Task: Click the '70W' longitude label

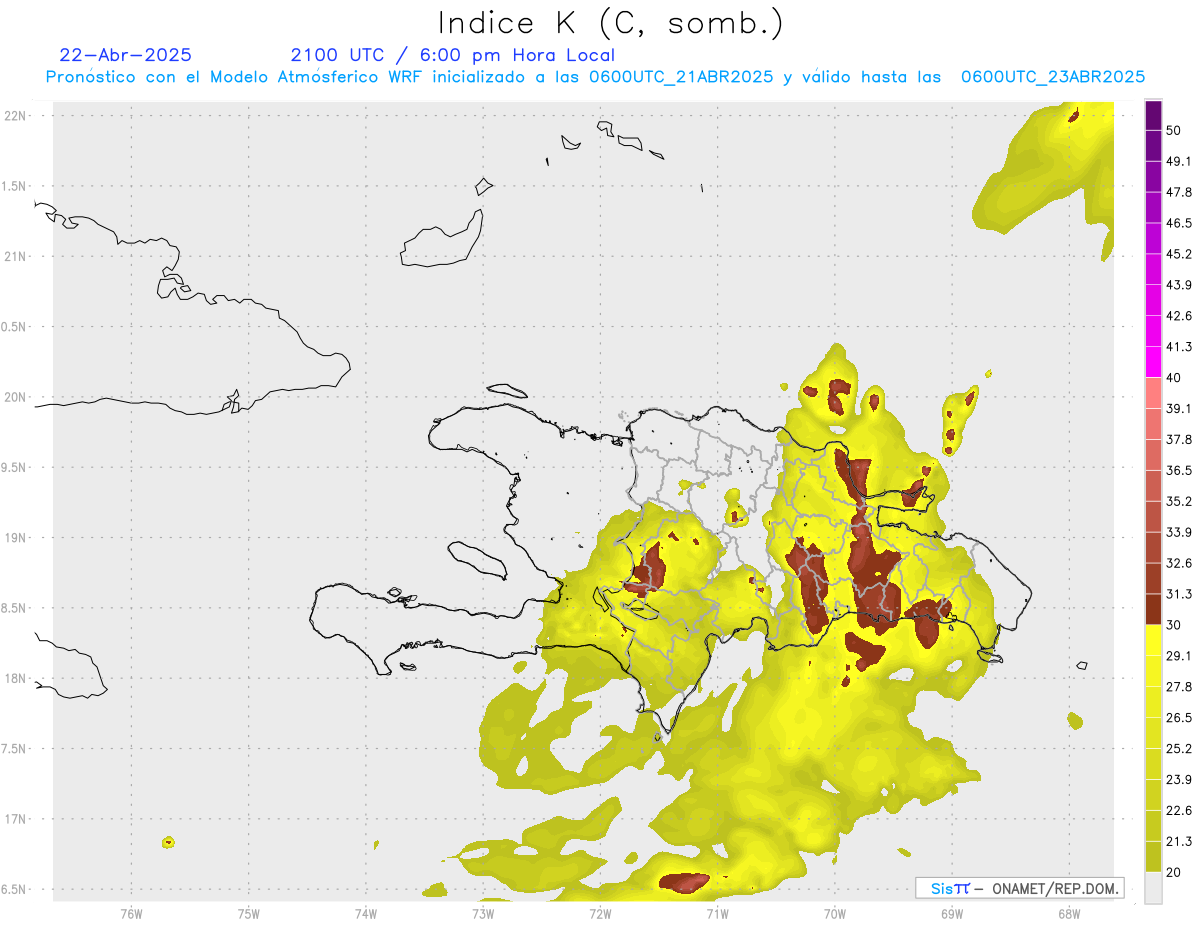Action: (x=835, y=912)
